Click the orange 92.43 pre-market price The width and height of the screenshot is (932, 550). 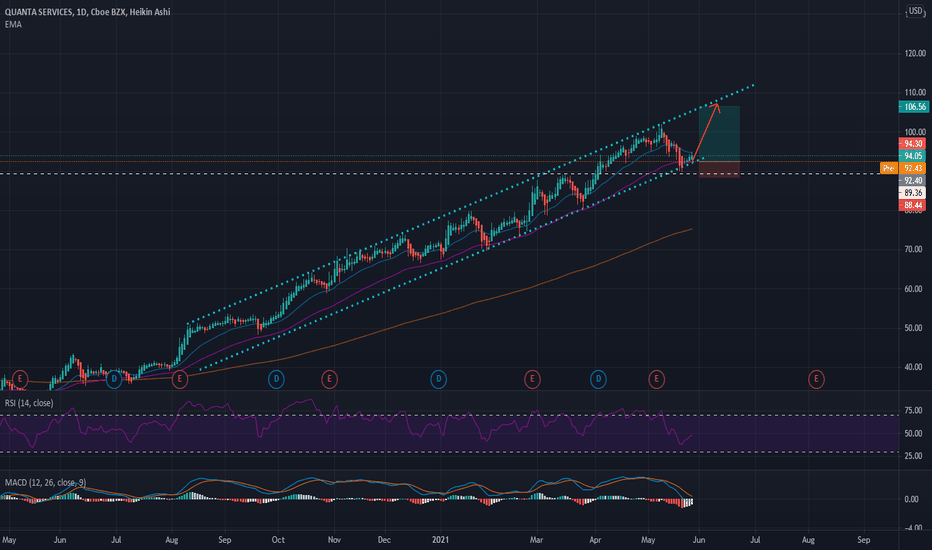[x=913, y=168]
